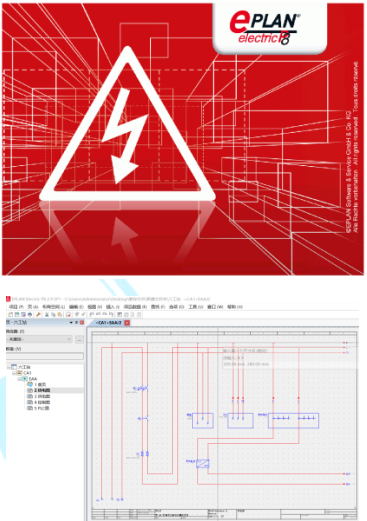The width and height of the screenshot is (367, 521).
Task: Click the print icon in the toolbar
Action: 30,314
